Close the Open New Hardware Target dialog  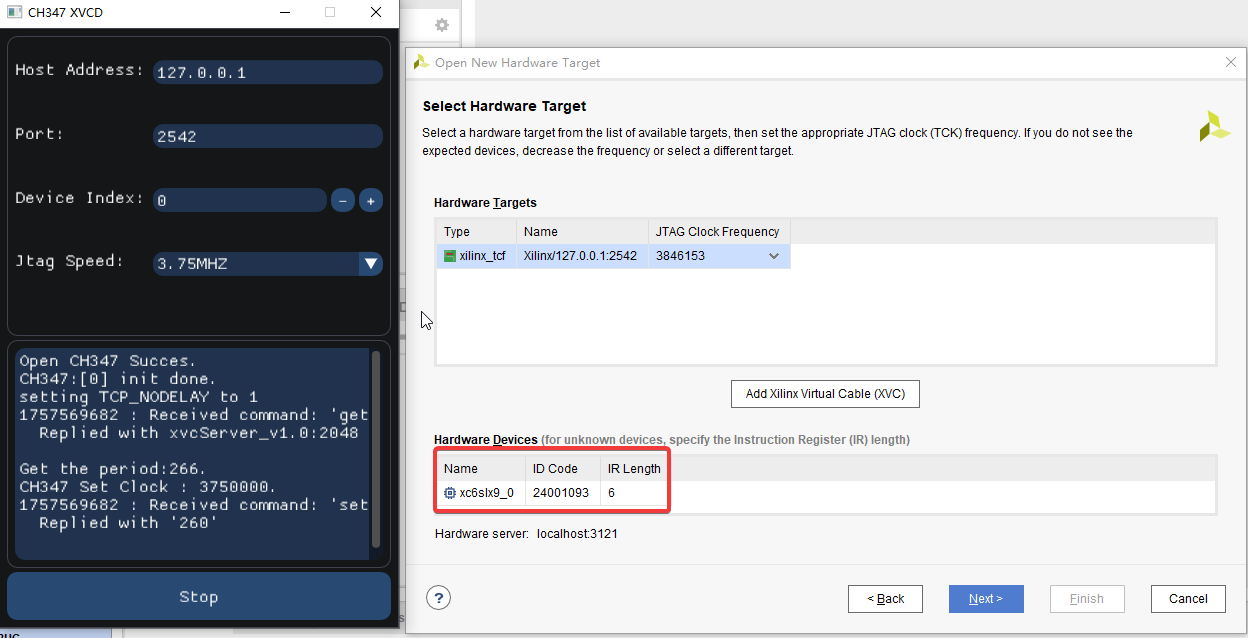point(1231,62)
